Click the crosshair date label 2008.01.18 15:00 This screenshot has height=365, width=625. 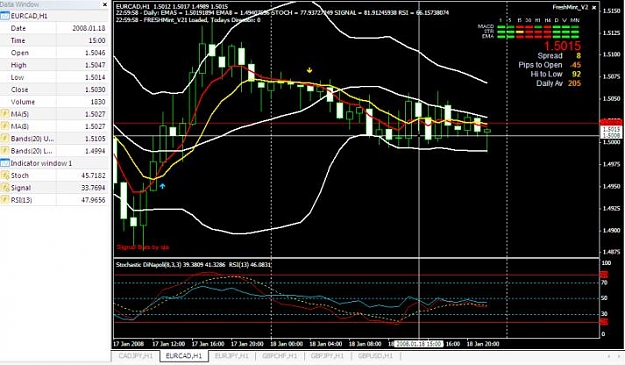coord(419,344)
